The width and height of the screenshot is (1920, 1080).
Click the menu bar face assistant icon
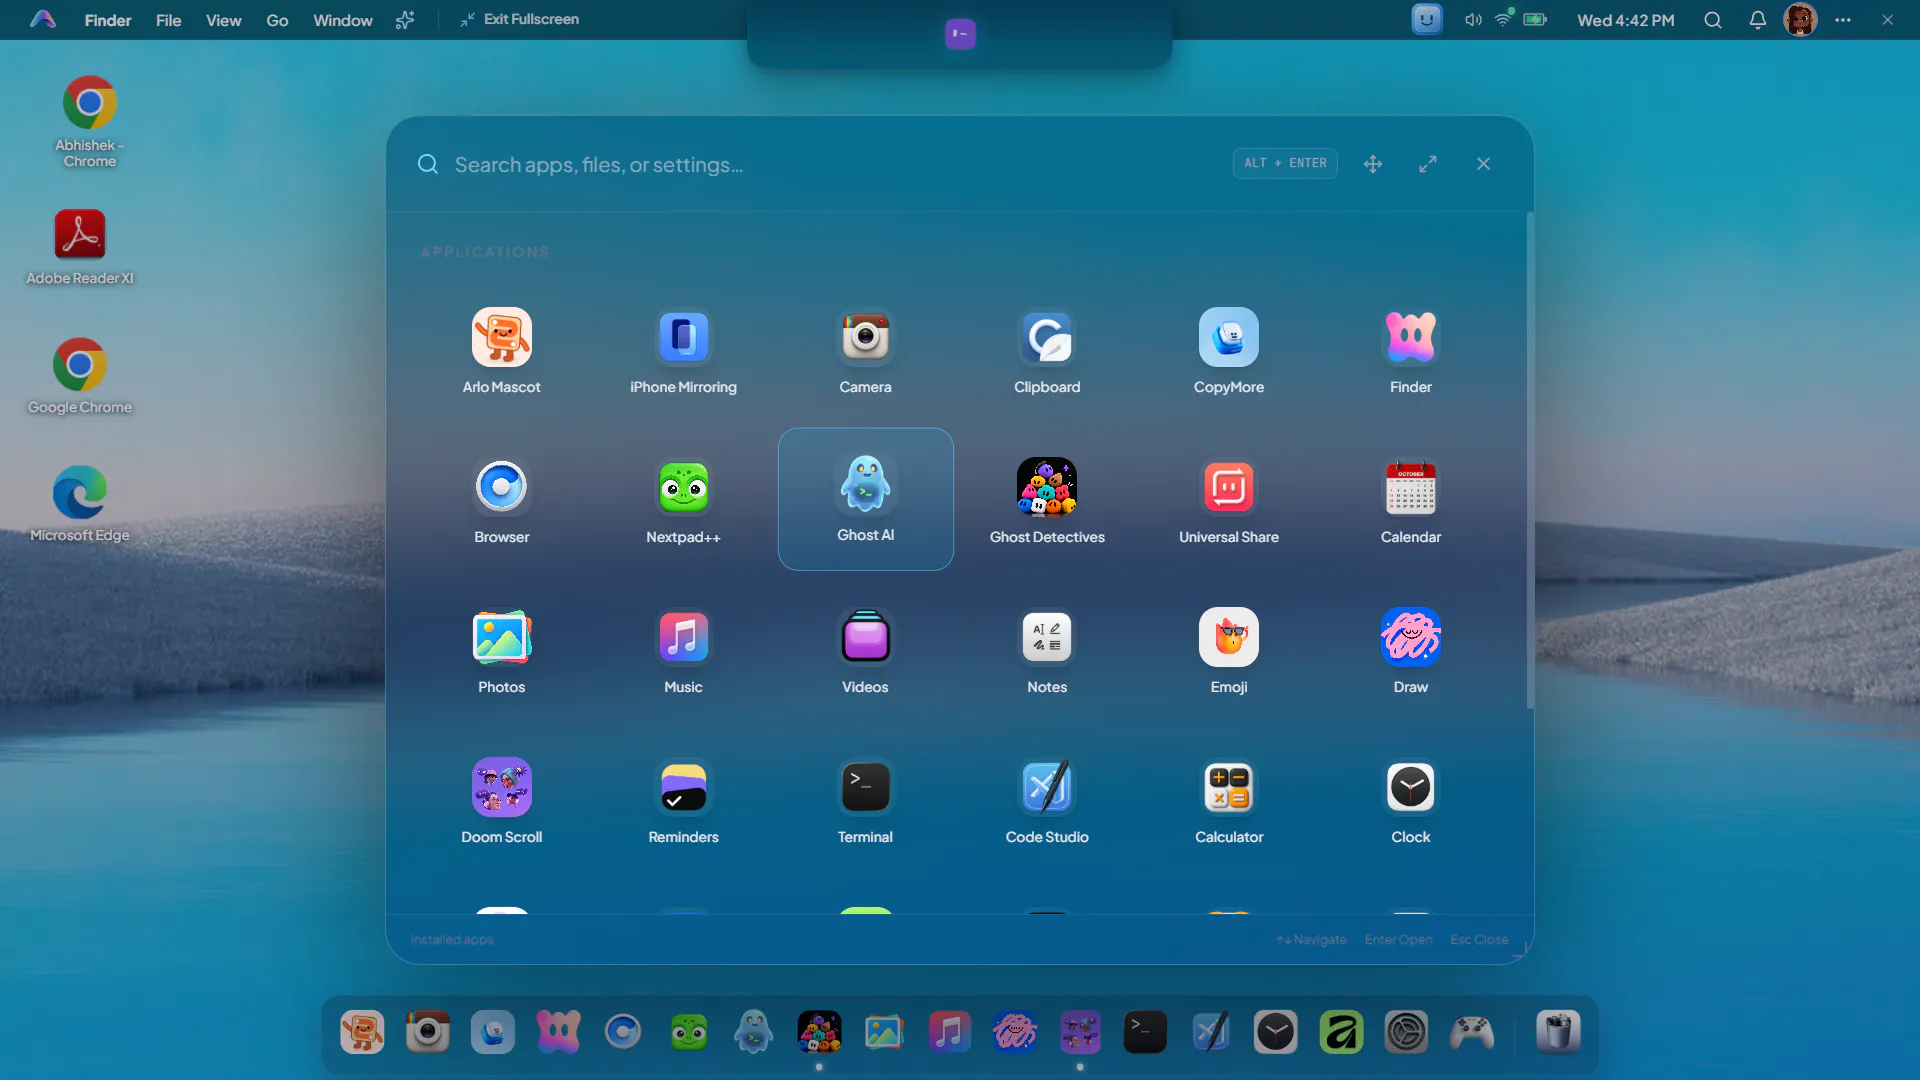tap(1427, 19)
